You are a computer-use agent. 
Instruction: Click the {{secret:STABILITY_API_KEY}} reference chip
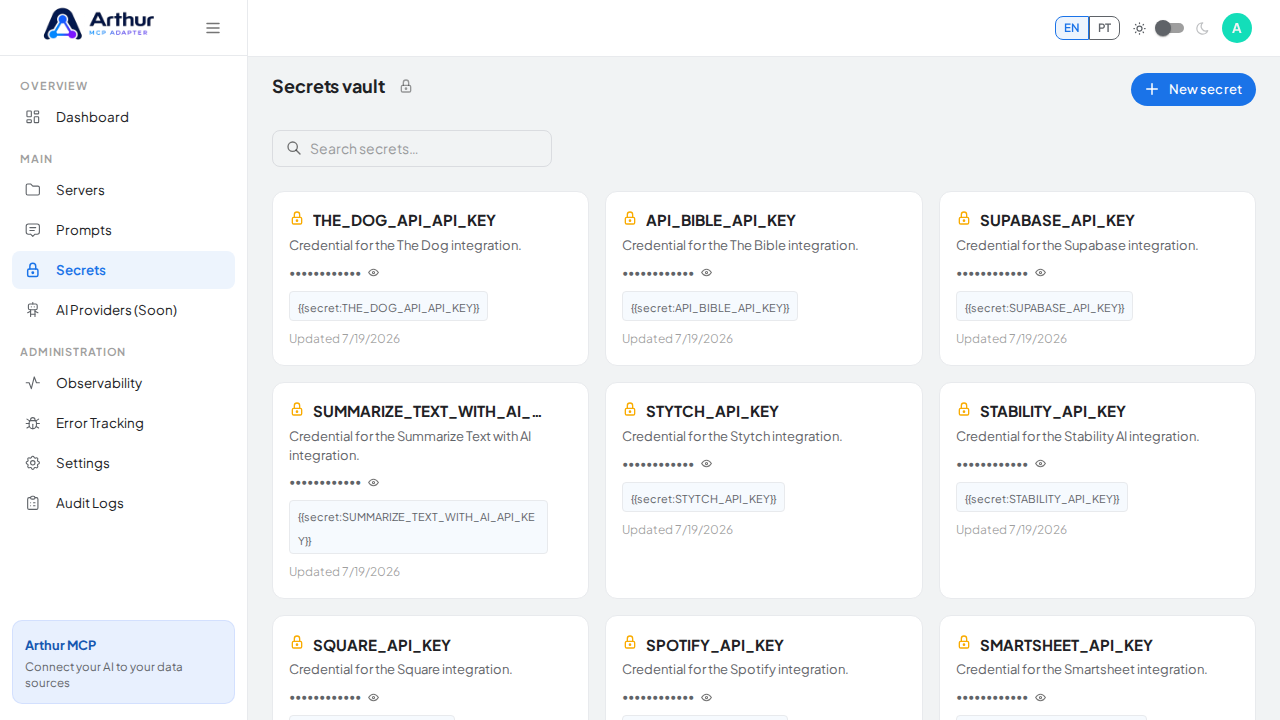(1041, 498)
